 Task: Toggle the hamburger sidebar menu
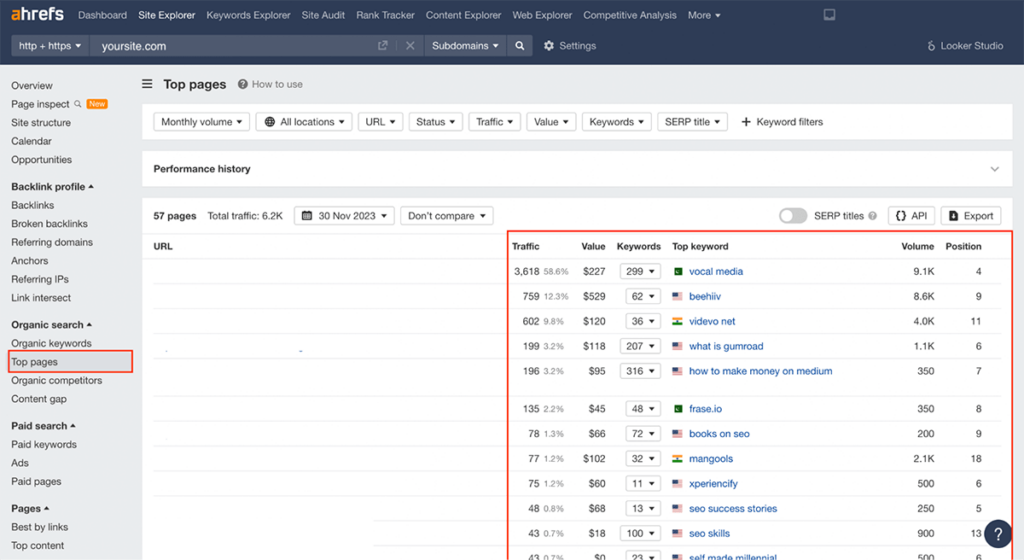coord(148,84)
